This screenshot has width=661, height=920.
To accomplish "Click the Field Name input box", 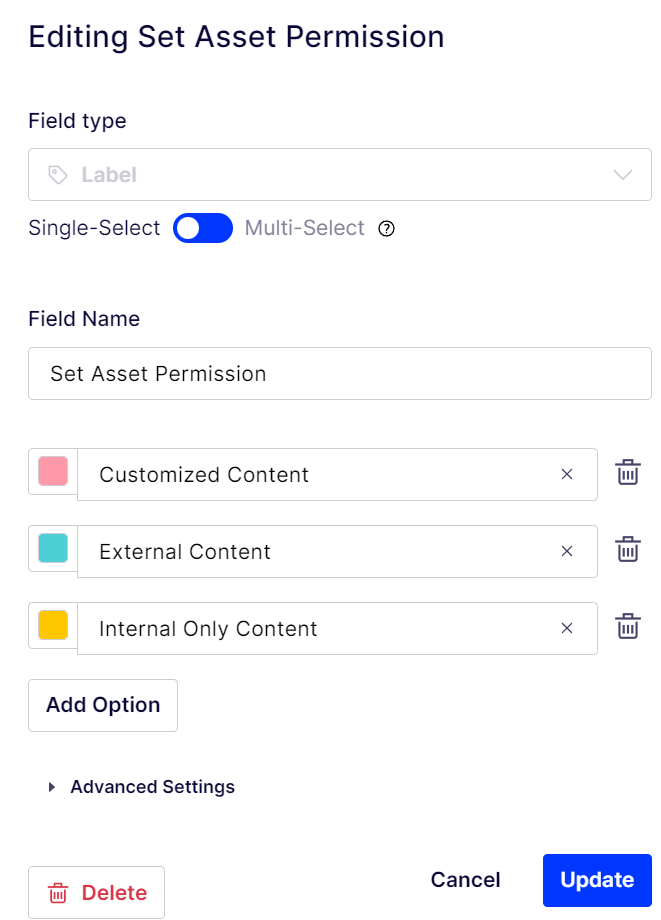I will coord(340,374).
